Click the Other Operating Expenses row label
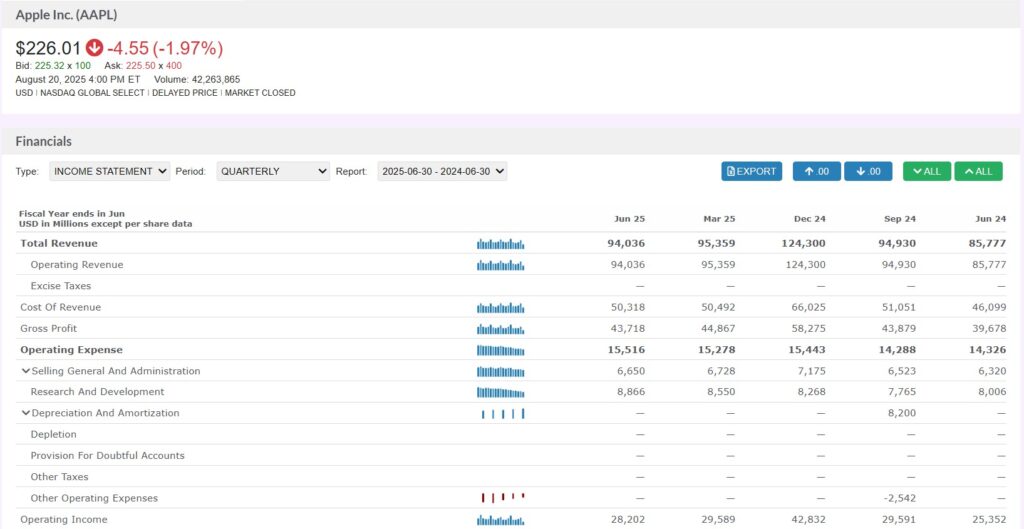This screenshot has width=1024, height=529. point(94,498)
